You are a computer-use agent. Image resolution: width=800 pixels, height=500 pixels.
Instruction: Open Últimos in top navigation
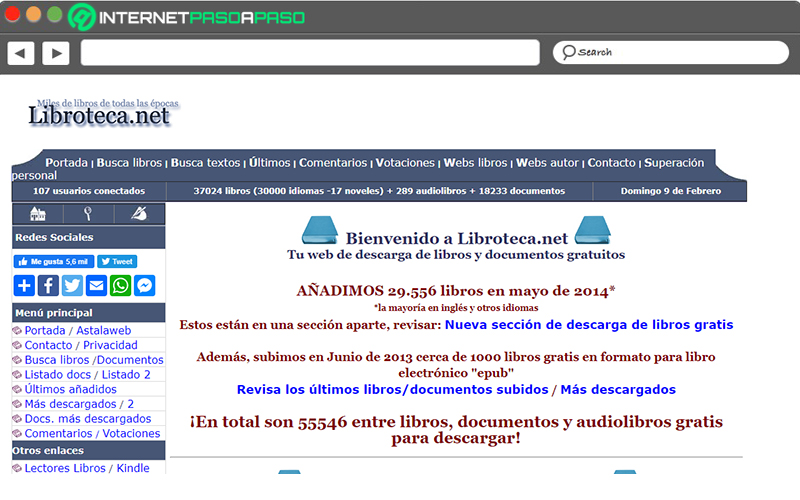(x=269, y=163)
